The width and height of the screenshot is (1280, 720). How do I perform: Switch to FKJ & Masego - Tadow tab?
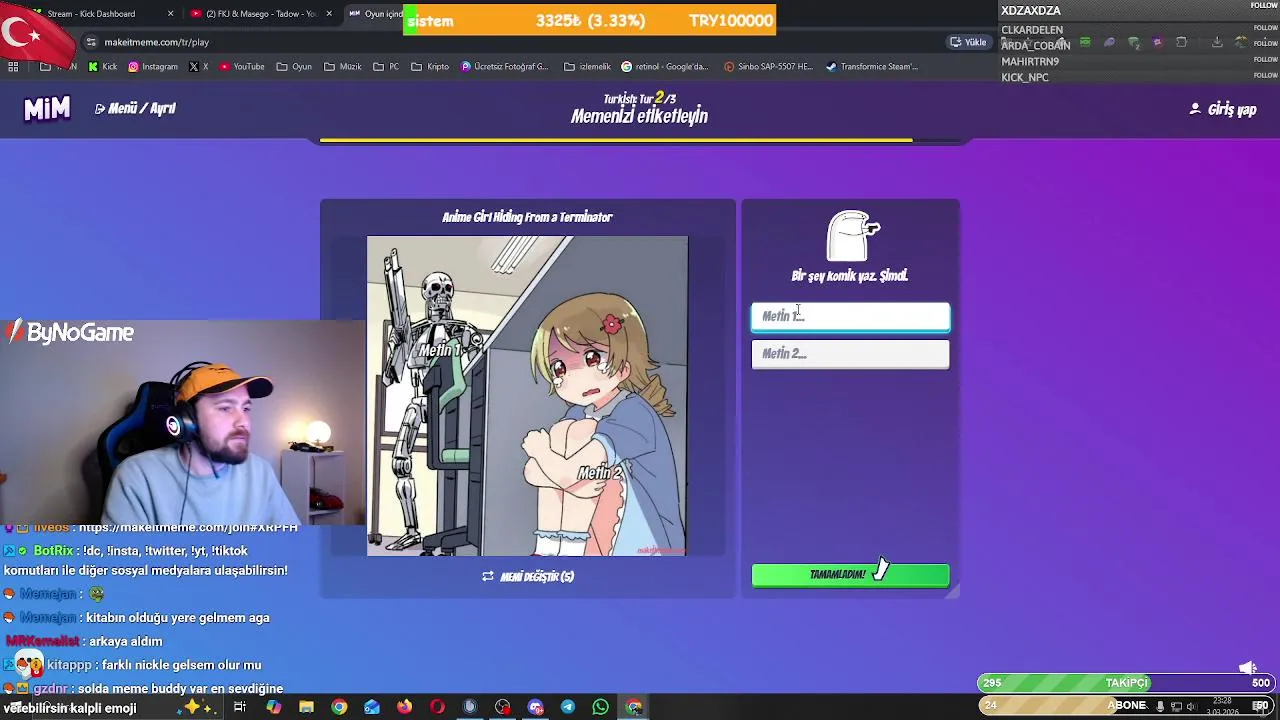click(260, 14)
